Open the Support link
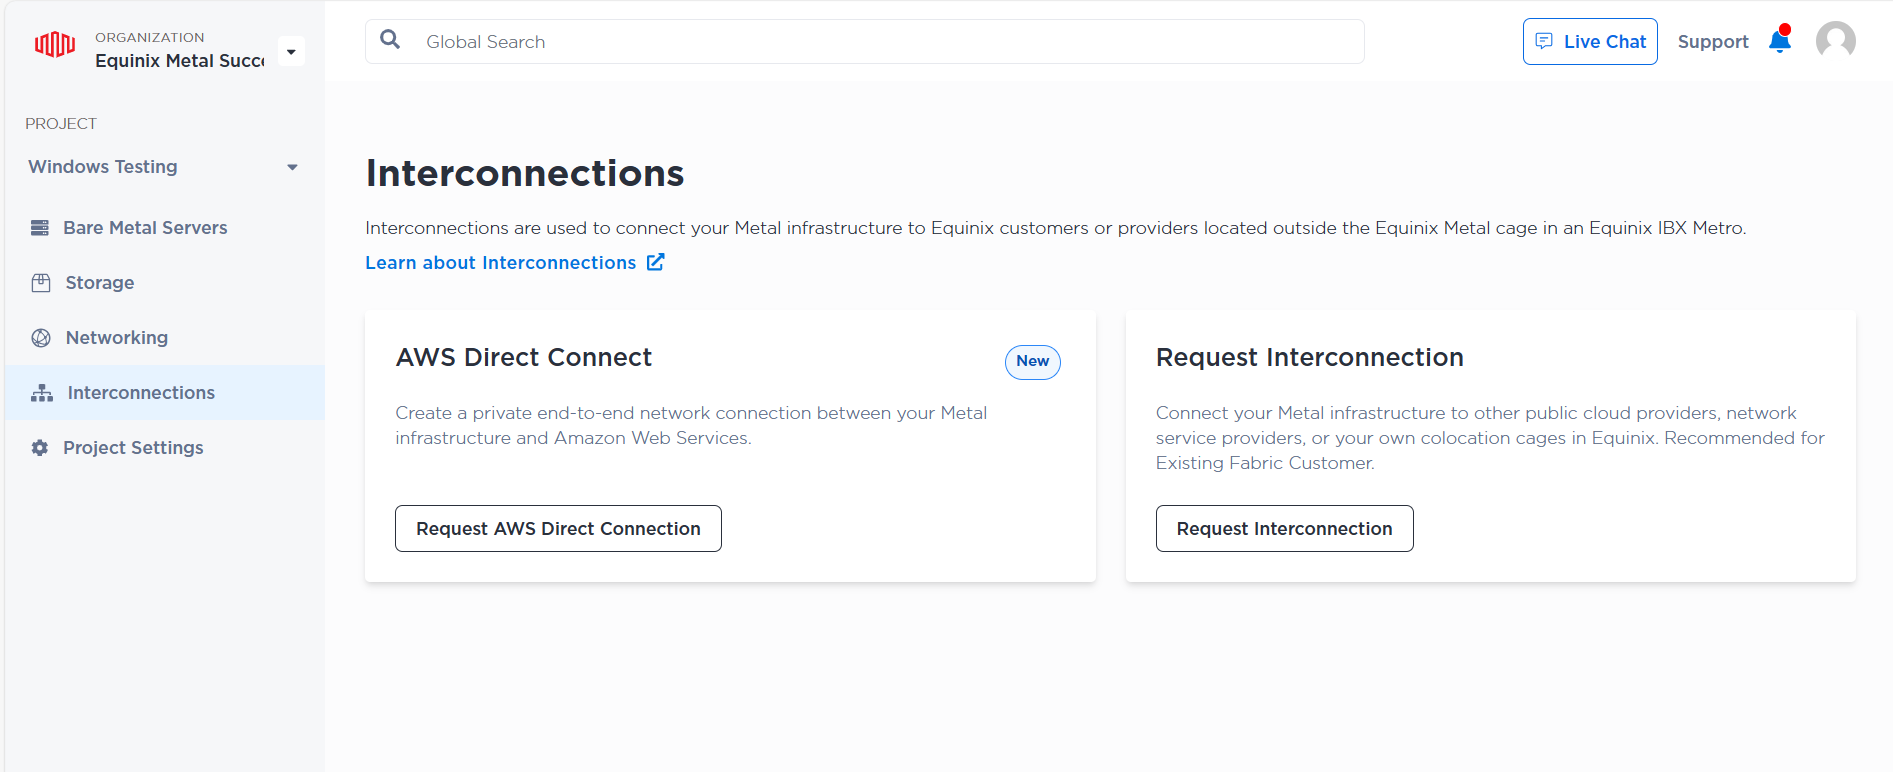1893x772 pixels. tap(1712, 42)
